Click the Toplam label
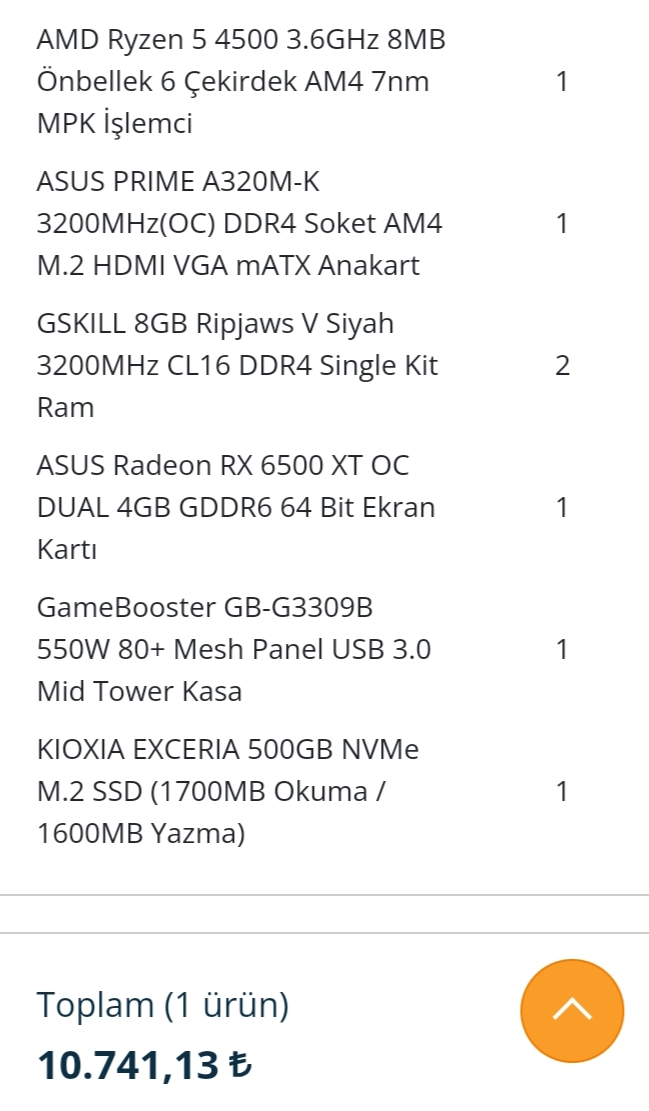The height and width of the screenshot is (1111, 649). tap(95, 1005)
